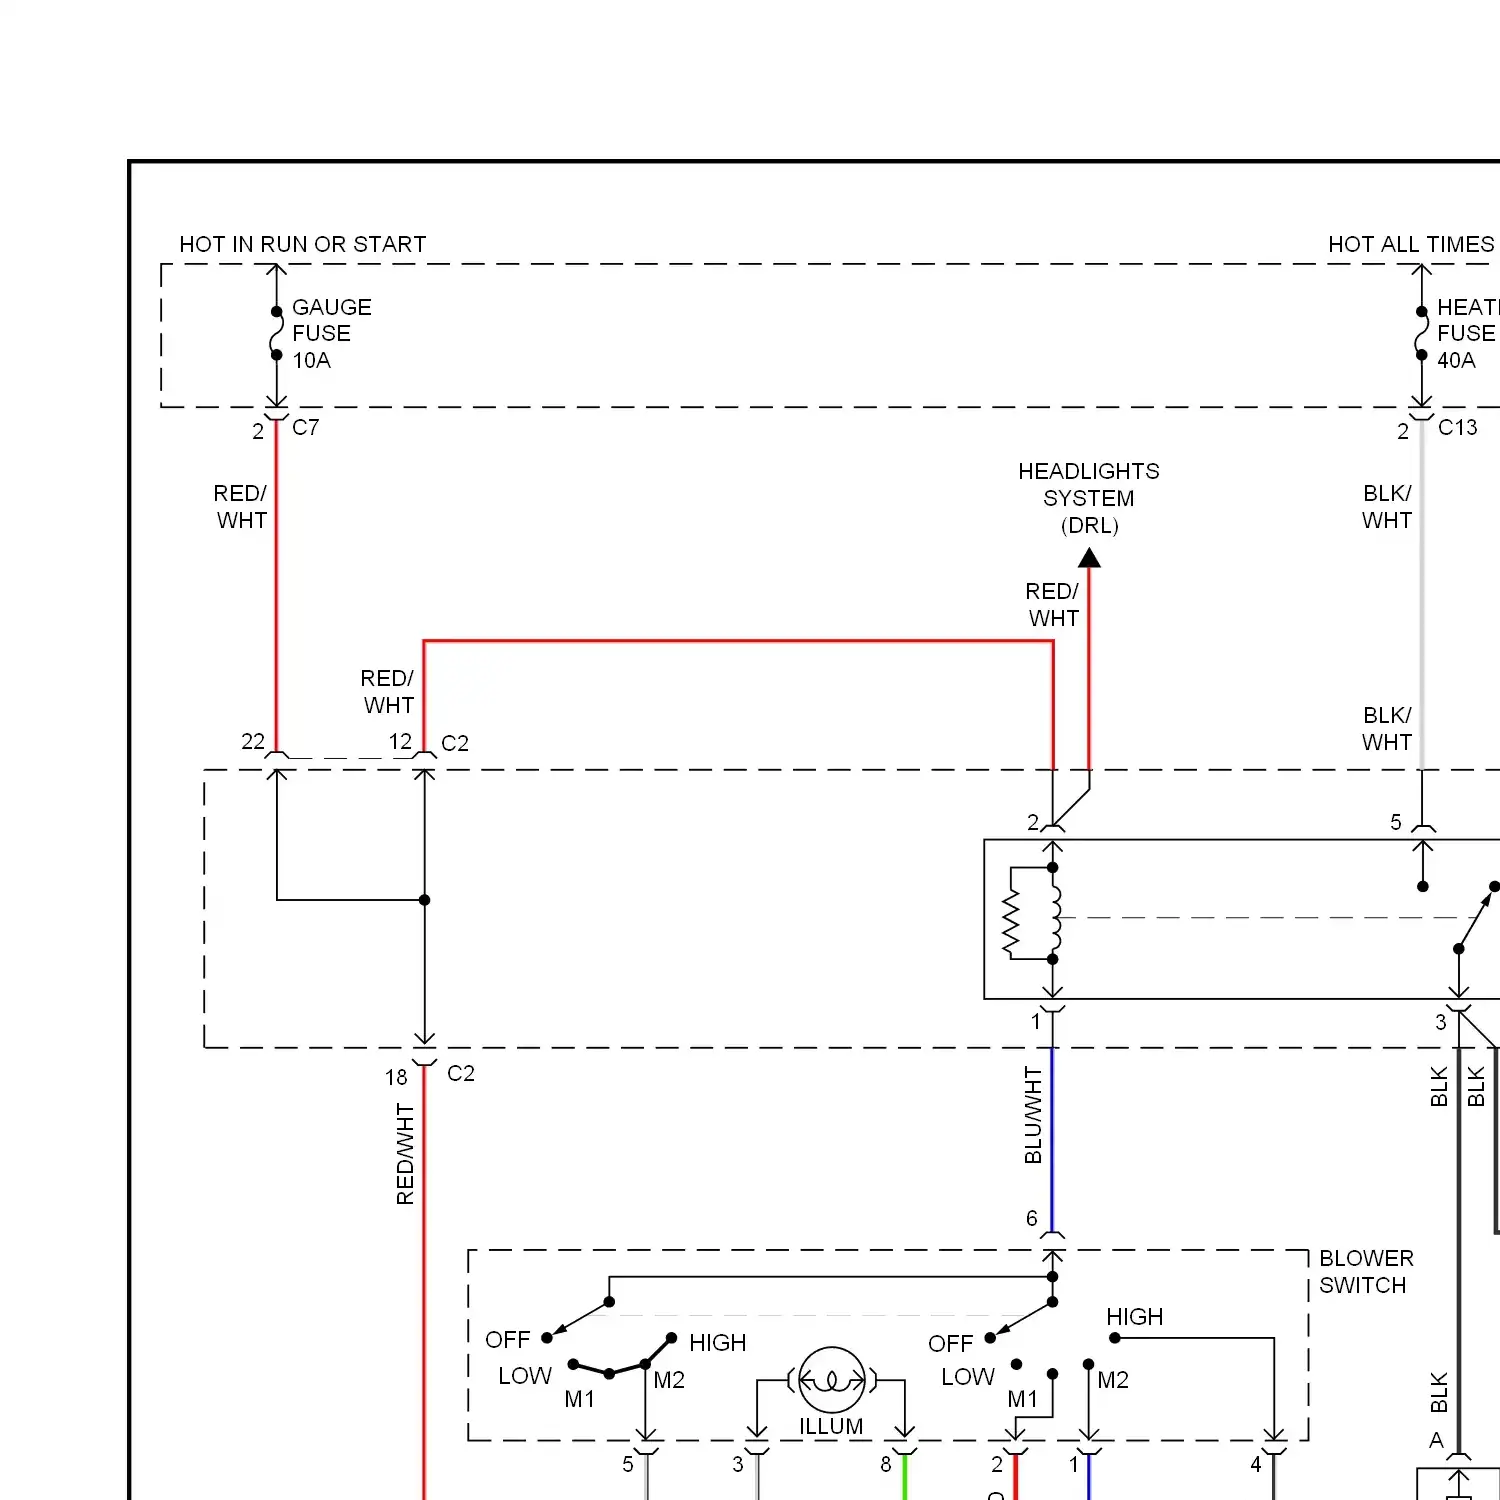This screenshot has height=1500, width=1500.
Task: Click the right M1 label
Action: (x=1022, y=1398)
